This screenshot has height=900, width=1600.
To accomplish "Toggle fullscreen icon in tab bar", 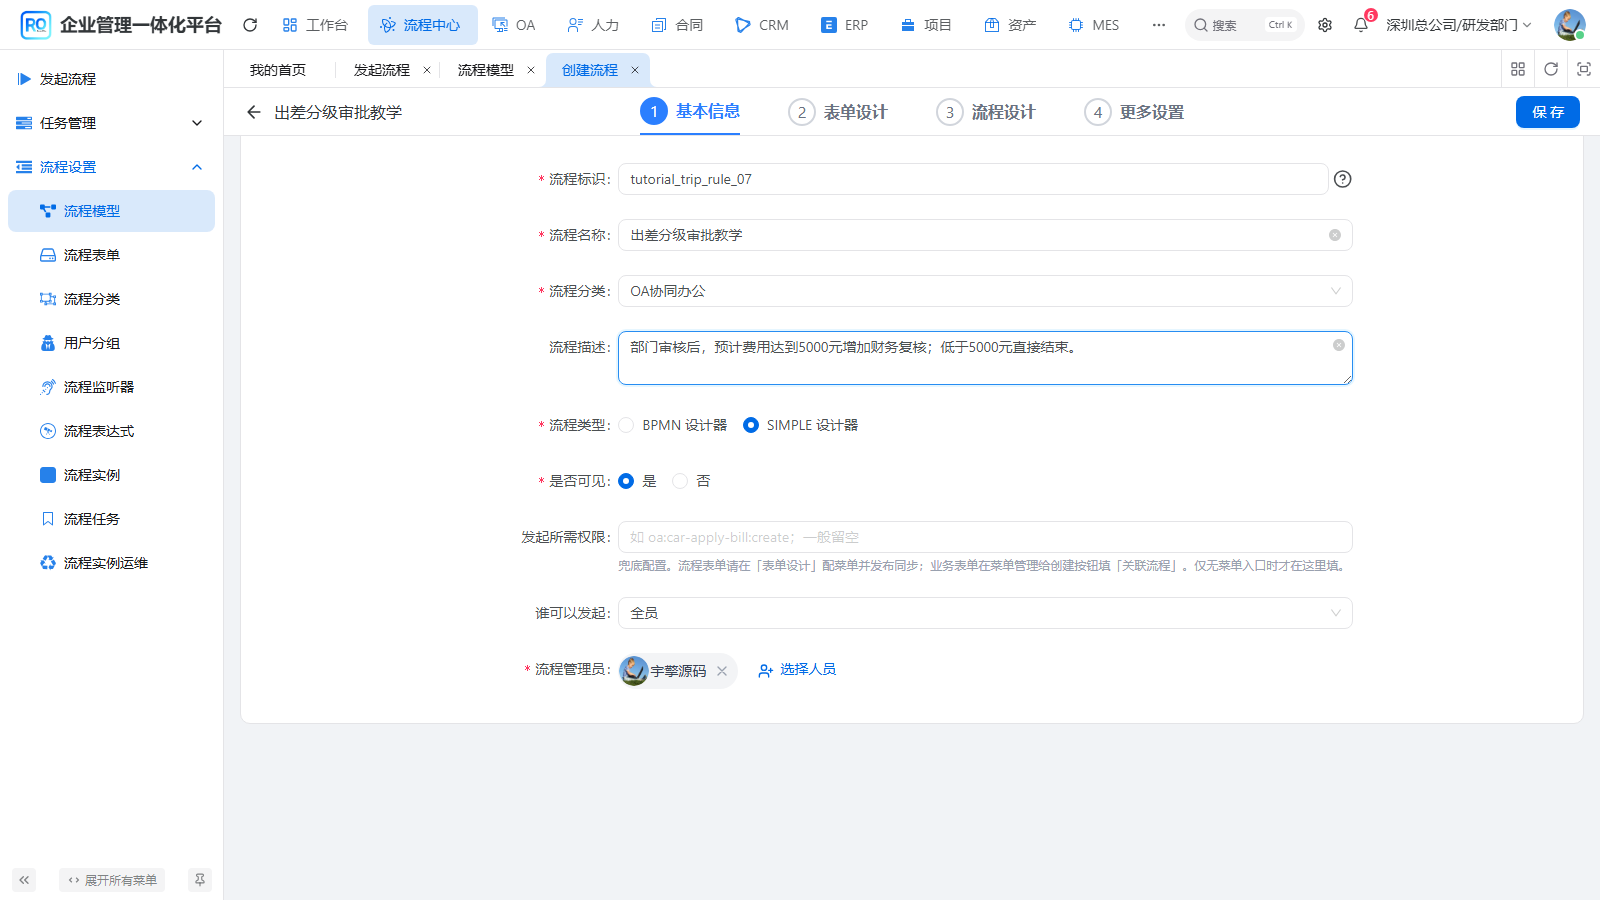I will [x=1584, y=69].
